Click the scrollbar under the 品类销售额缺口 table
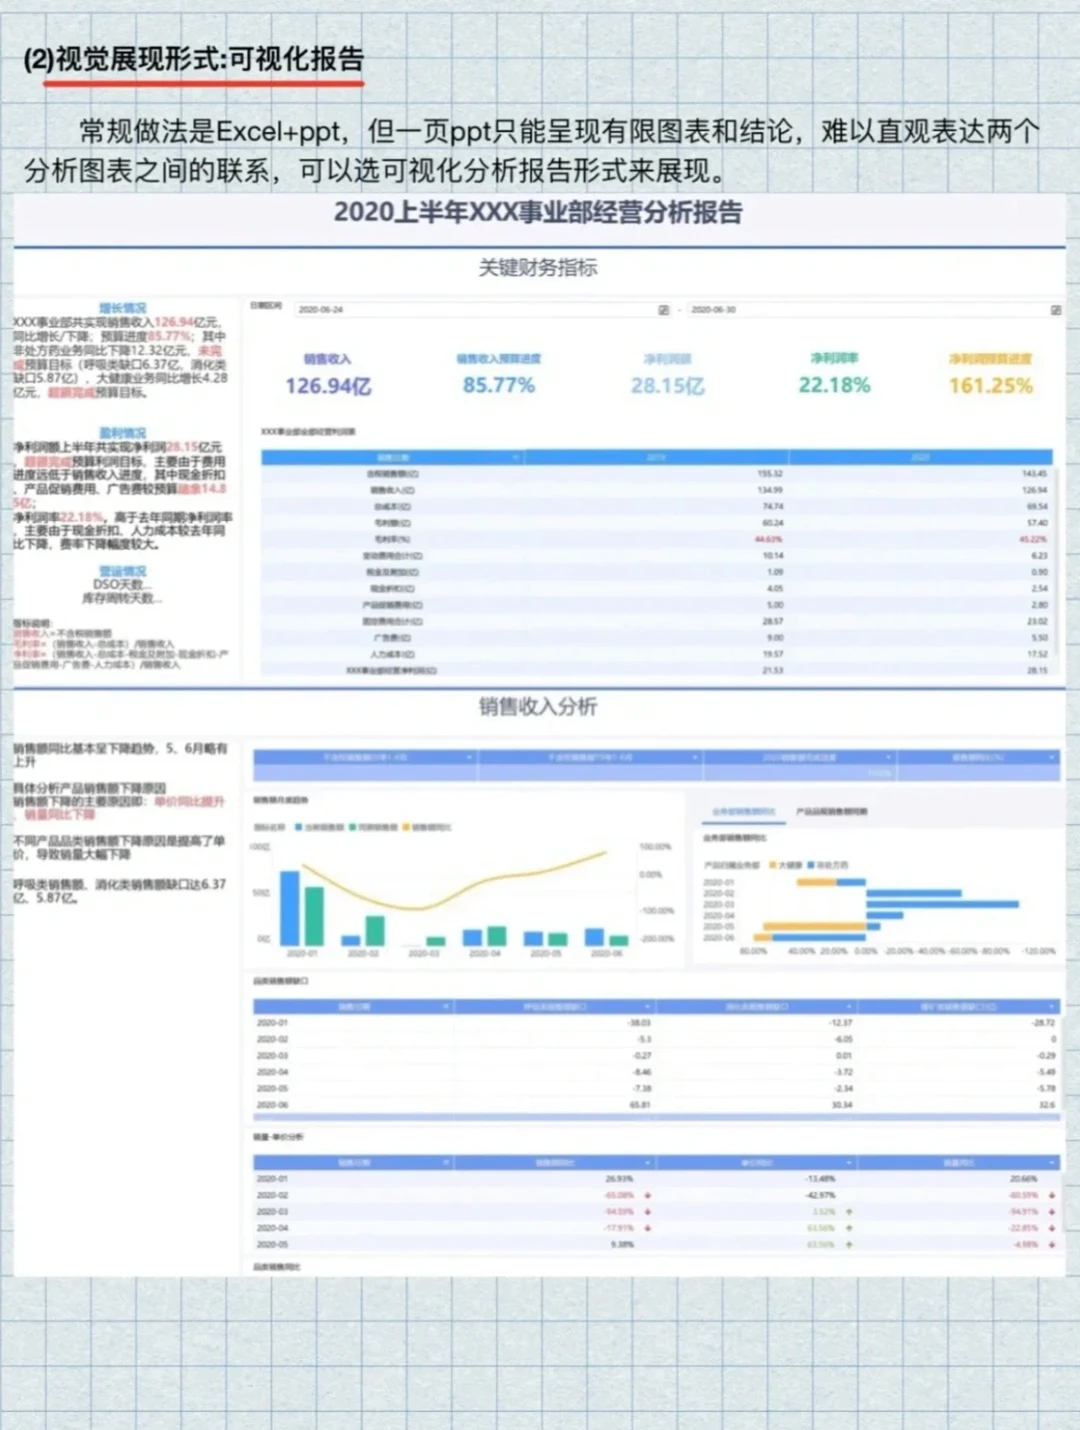This screenshot has height=1430, width=1080. click(x=656, y=1118)
